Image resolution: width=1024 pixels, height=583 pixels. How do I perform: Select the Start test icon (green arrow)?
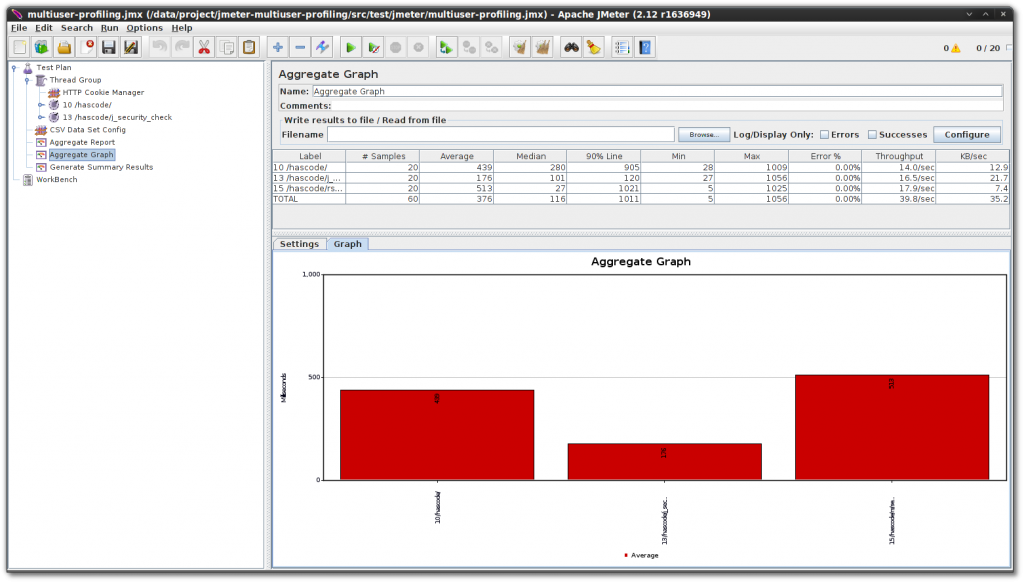352,47
